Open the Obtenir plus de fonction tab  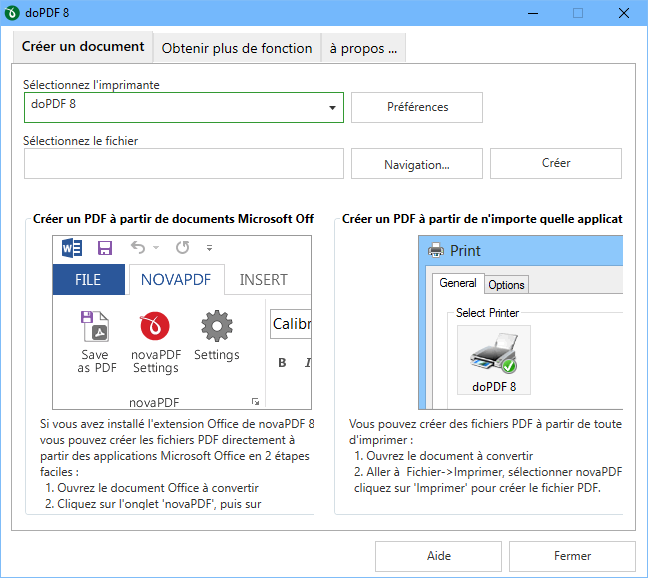click(237, 48)
